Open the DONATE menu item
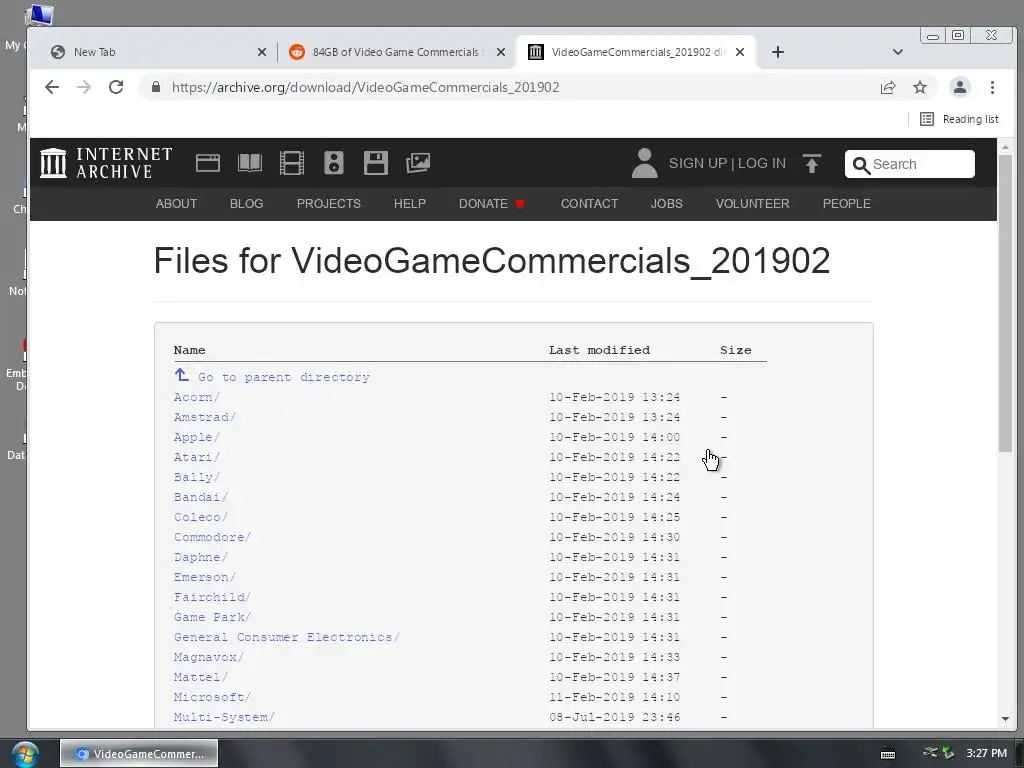This screenshot has height=768, width=1024. pos(491,204)
